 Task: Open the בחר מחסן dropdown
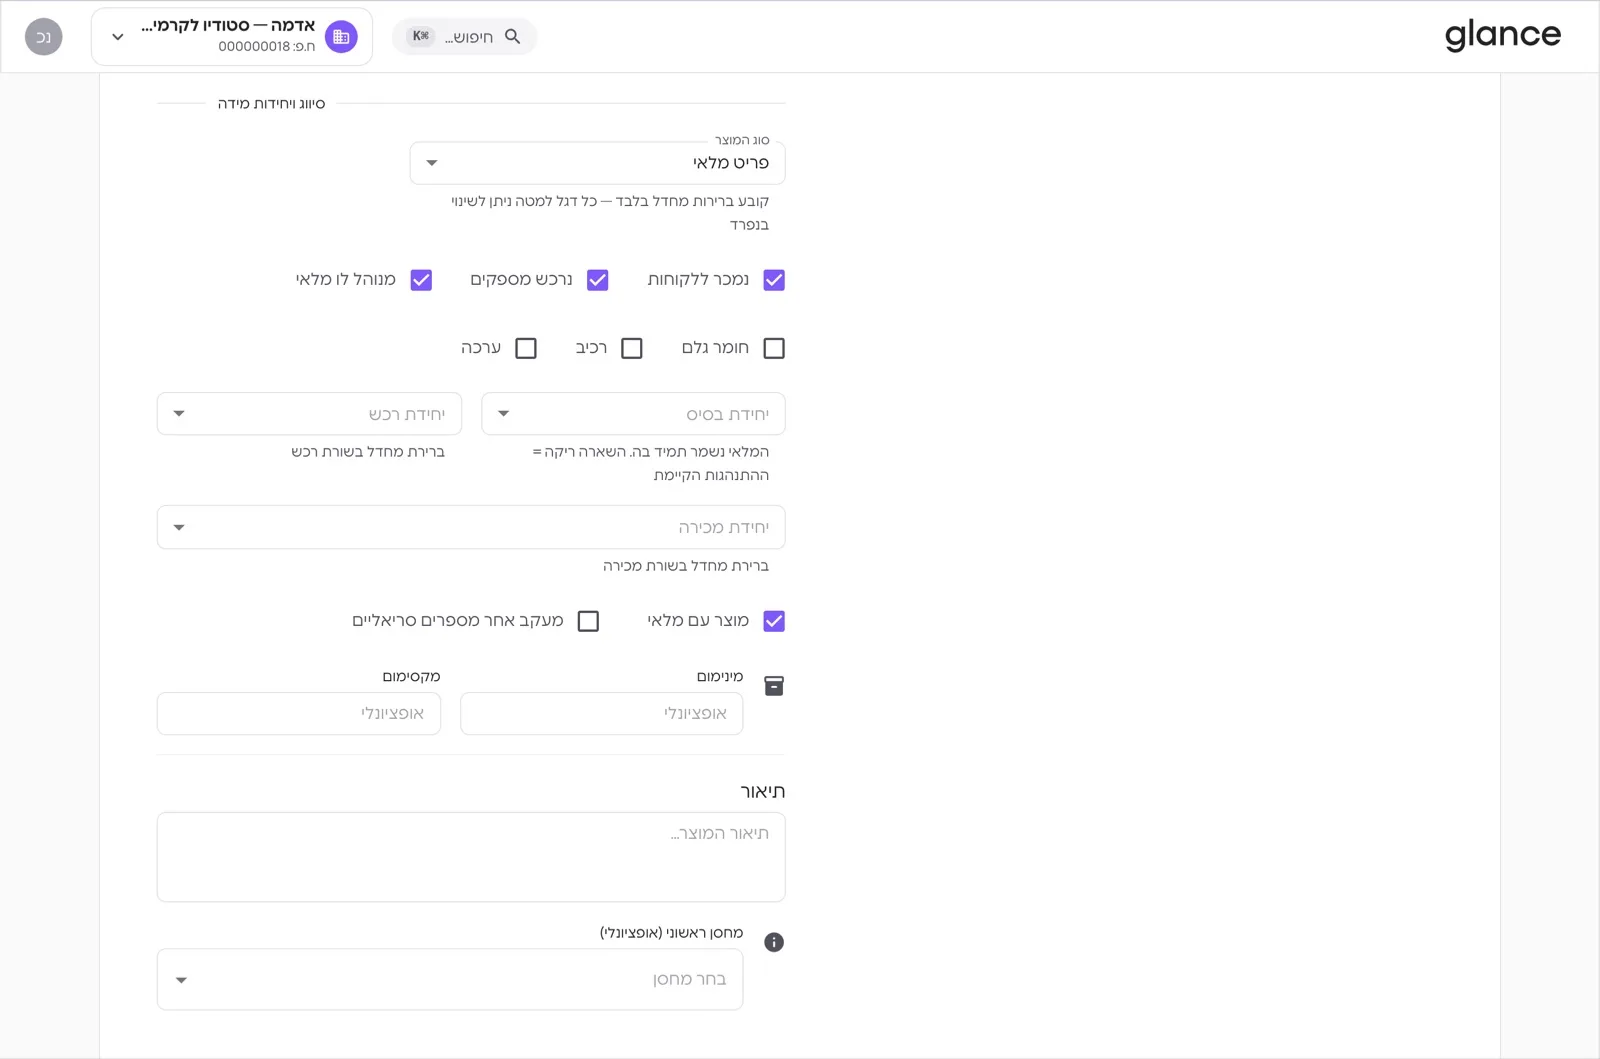(450, 979)
